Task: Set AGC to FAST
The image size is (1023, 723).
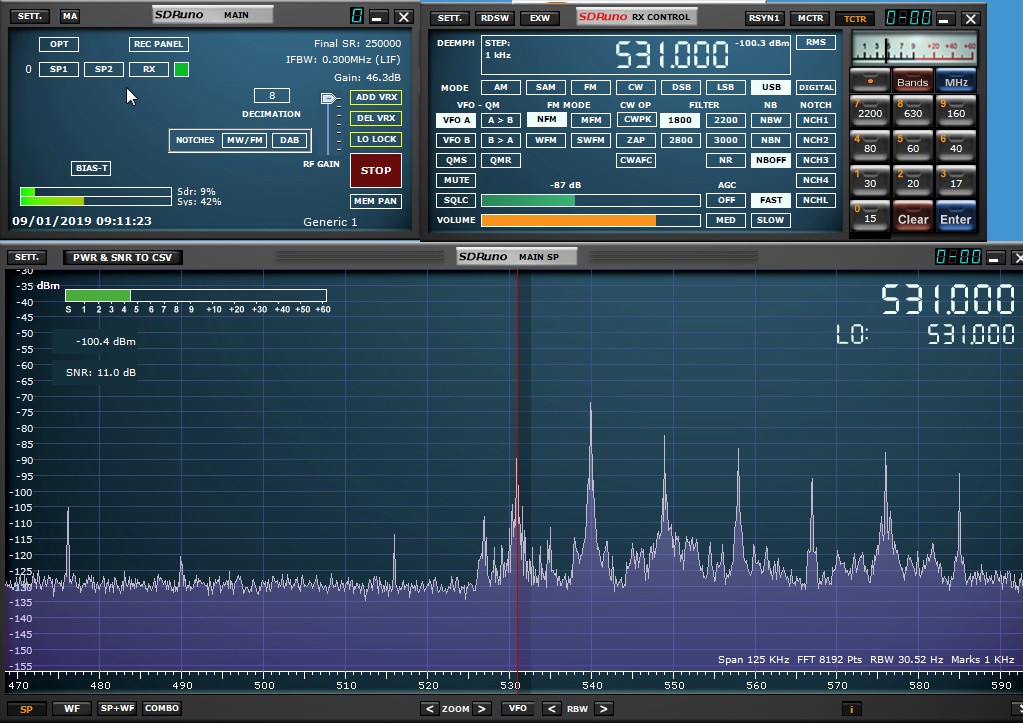Action: point(771,200)
